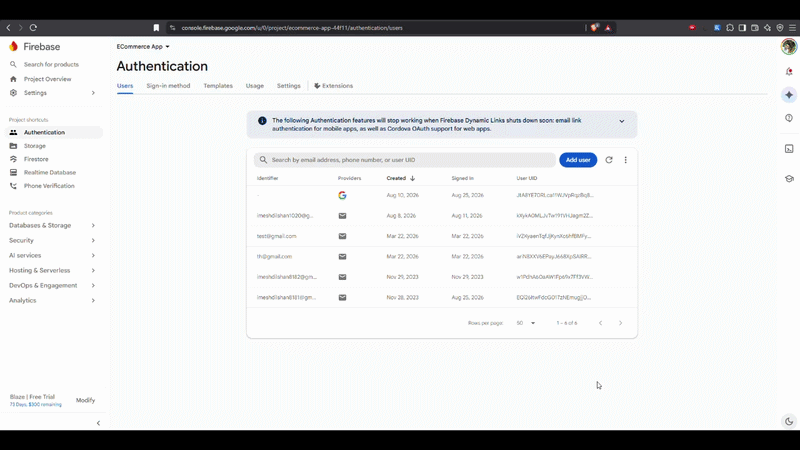Reload the browser page
800x450 pixels.
coord(33,28)
